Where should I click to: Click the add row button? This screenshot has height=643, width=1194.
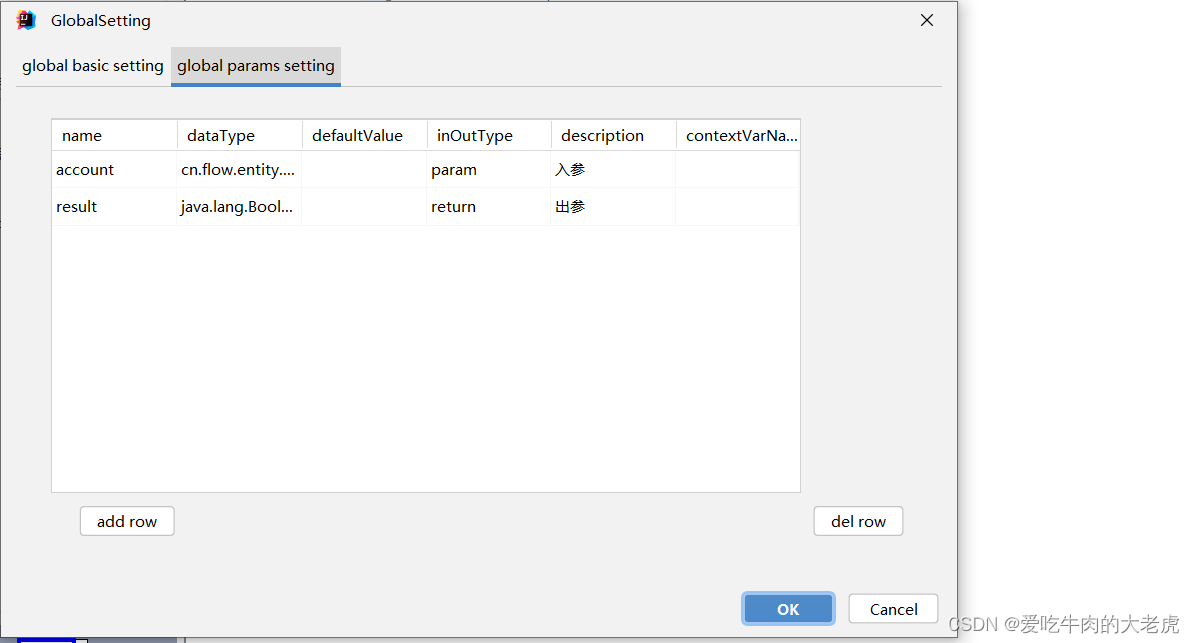click(x=126, y=521)
